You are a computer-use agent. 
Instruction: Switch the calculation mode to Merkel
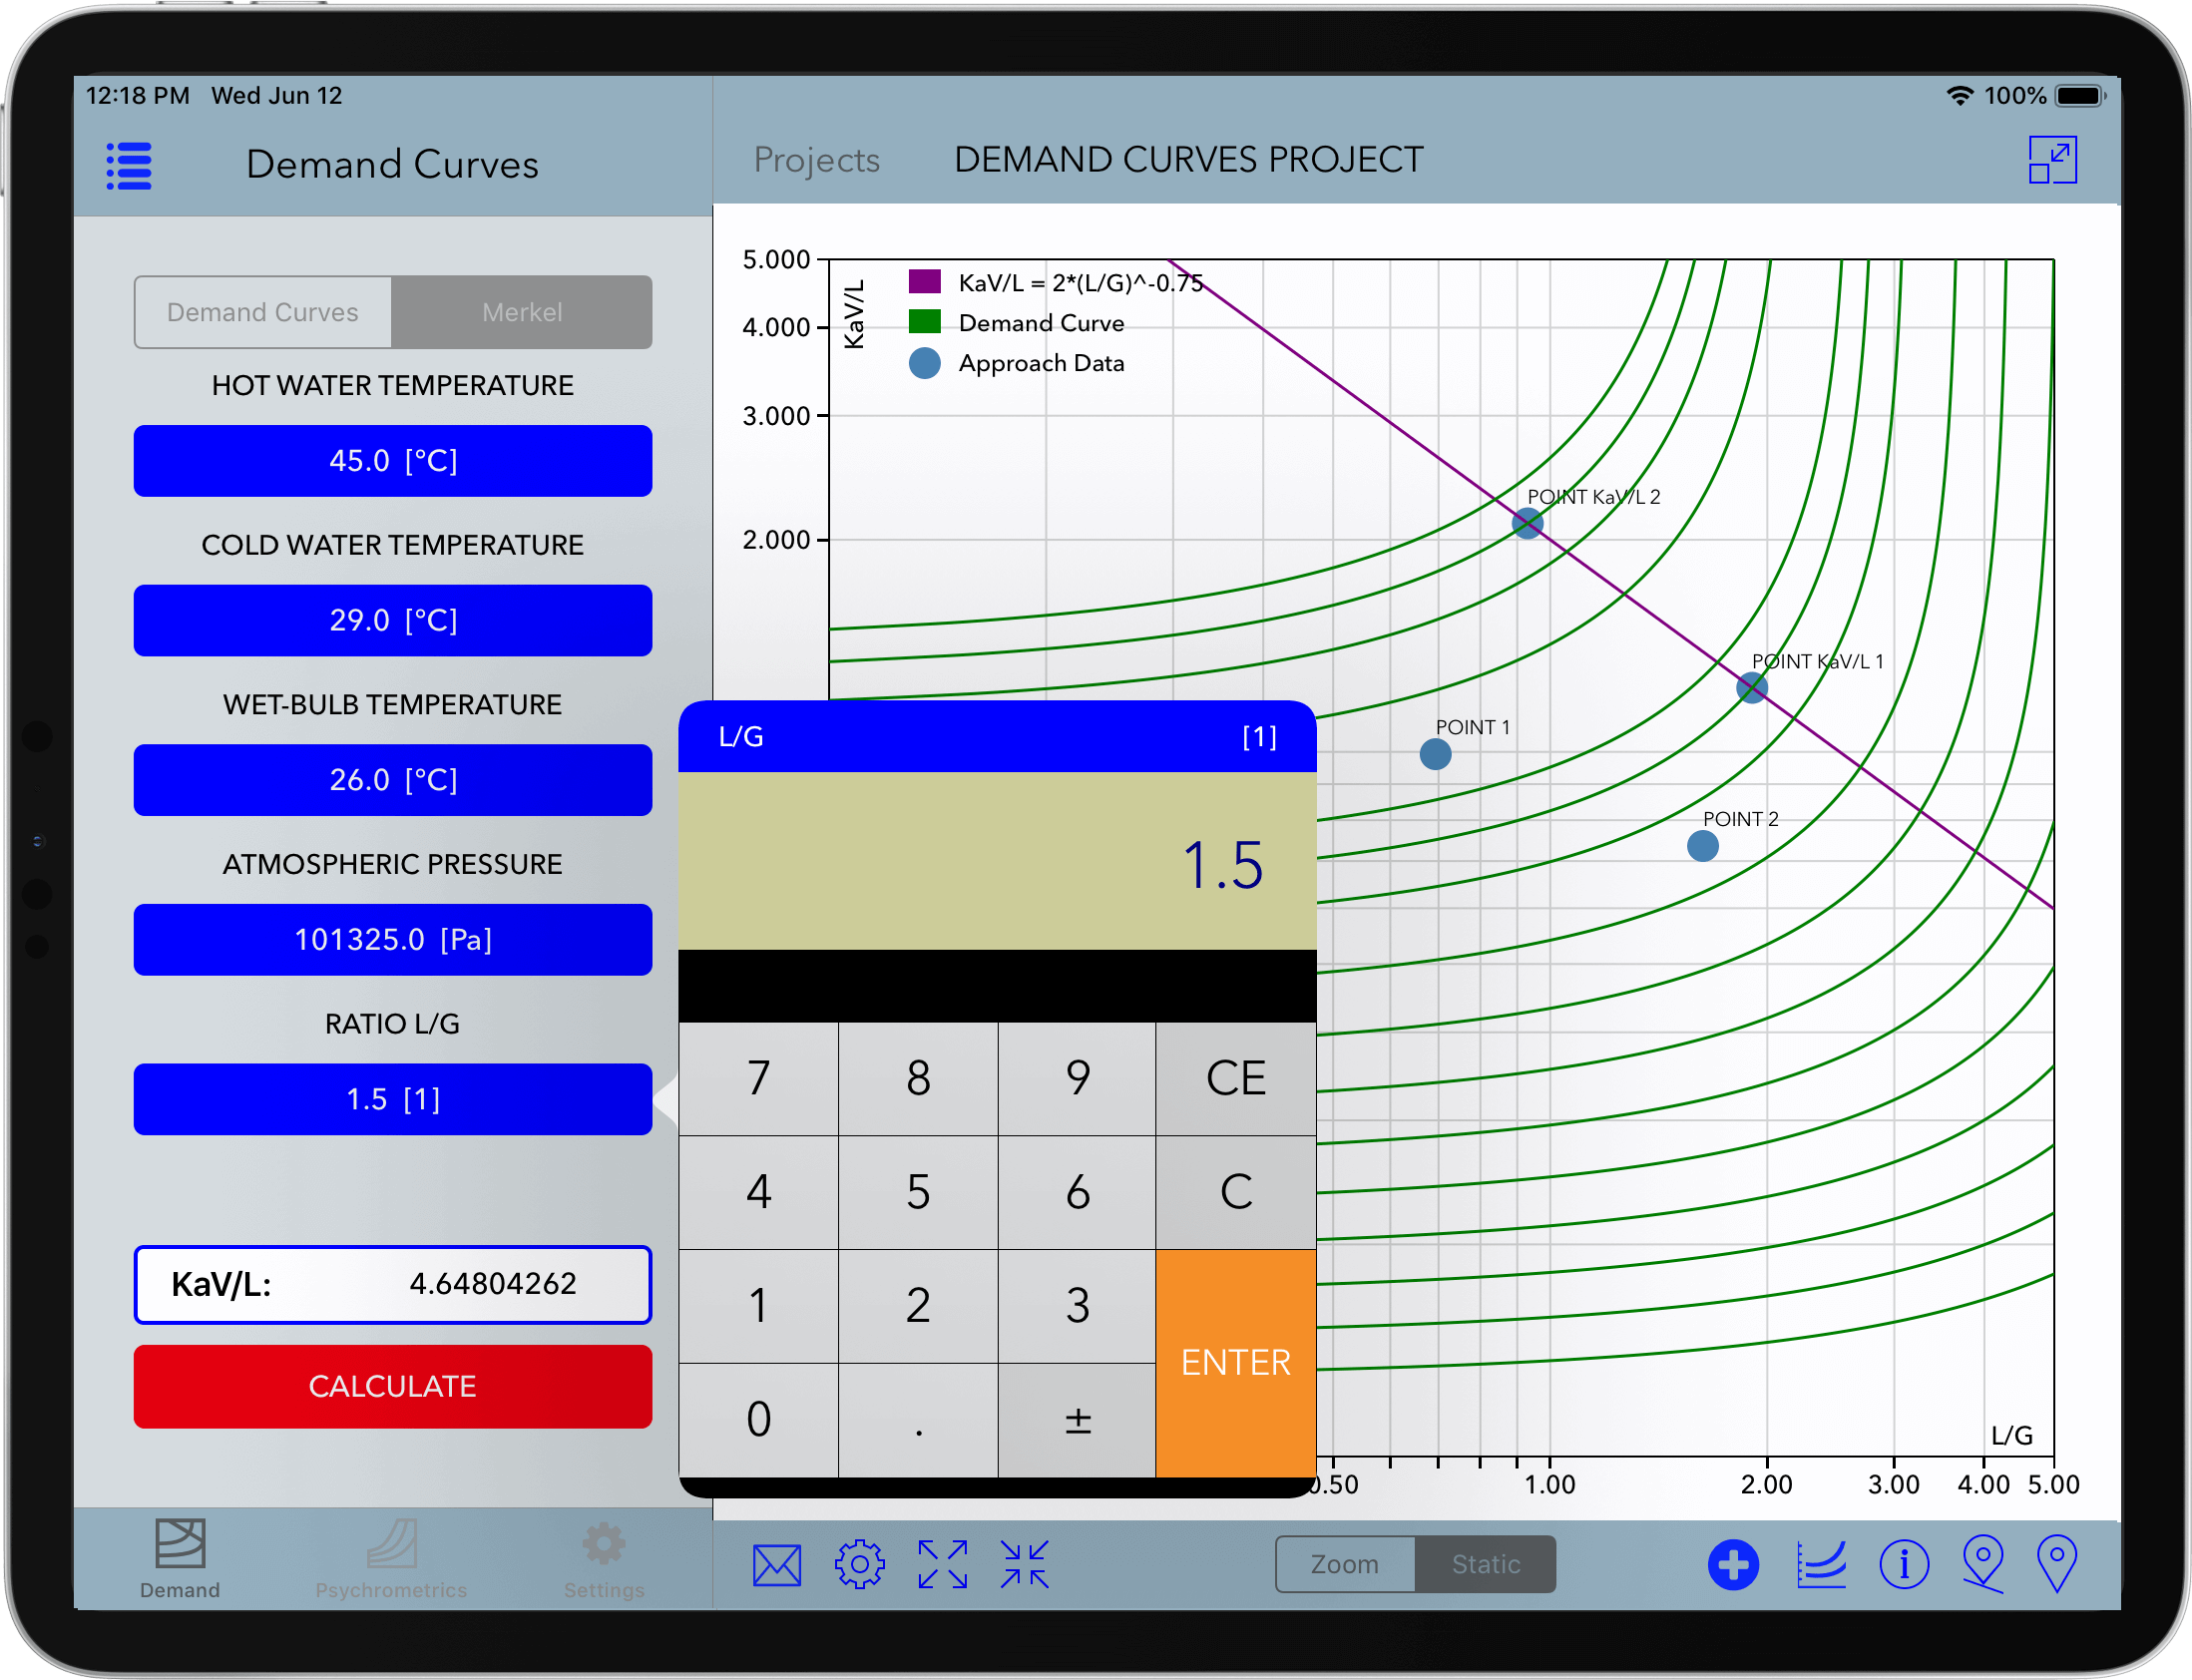click(522, 311)
